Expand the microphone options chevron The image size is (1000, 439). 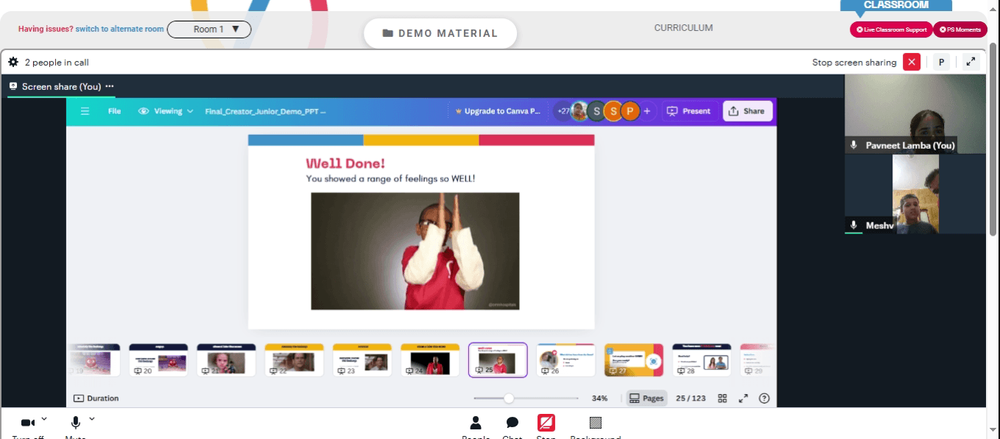tap(92, 419)
